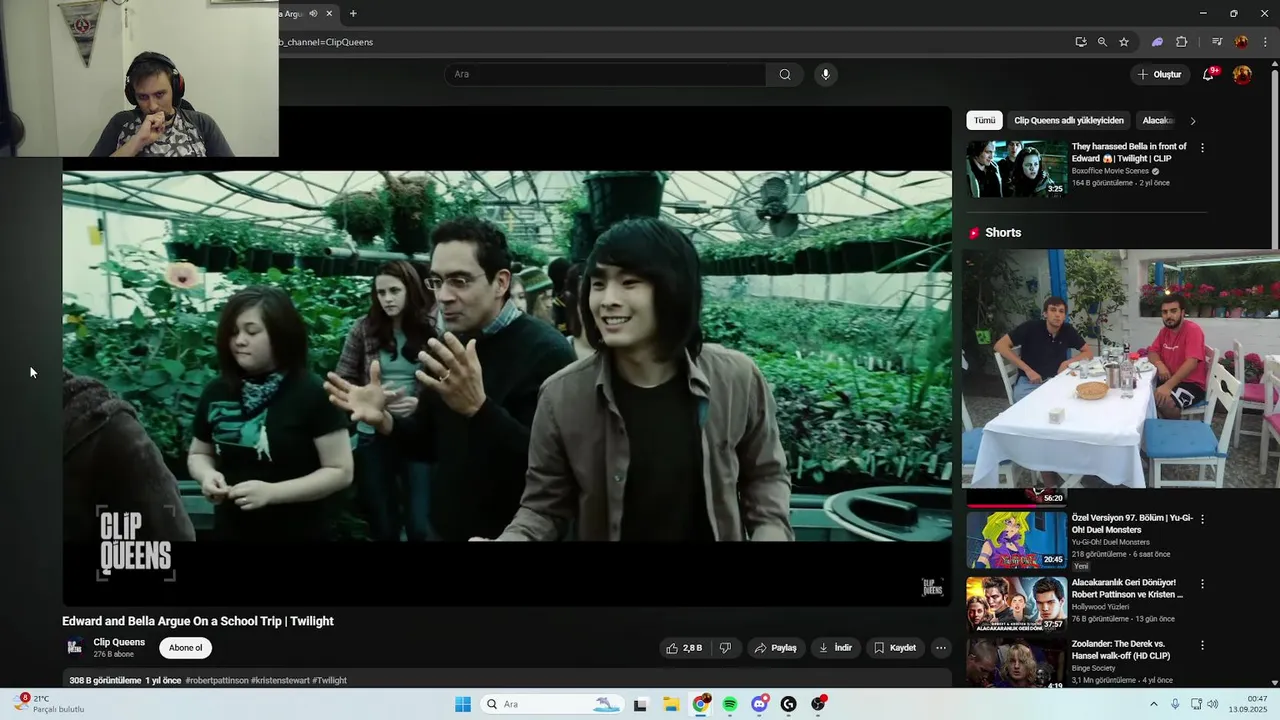The height and width of the screenshot is (720, 1280).
Task: Open Logitech G Hub taskbar icon
Action: [x=789, y=704]
